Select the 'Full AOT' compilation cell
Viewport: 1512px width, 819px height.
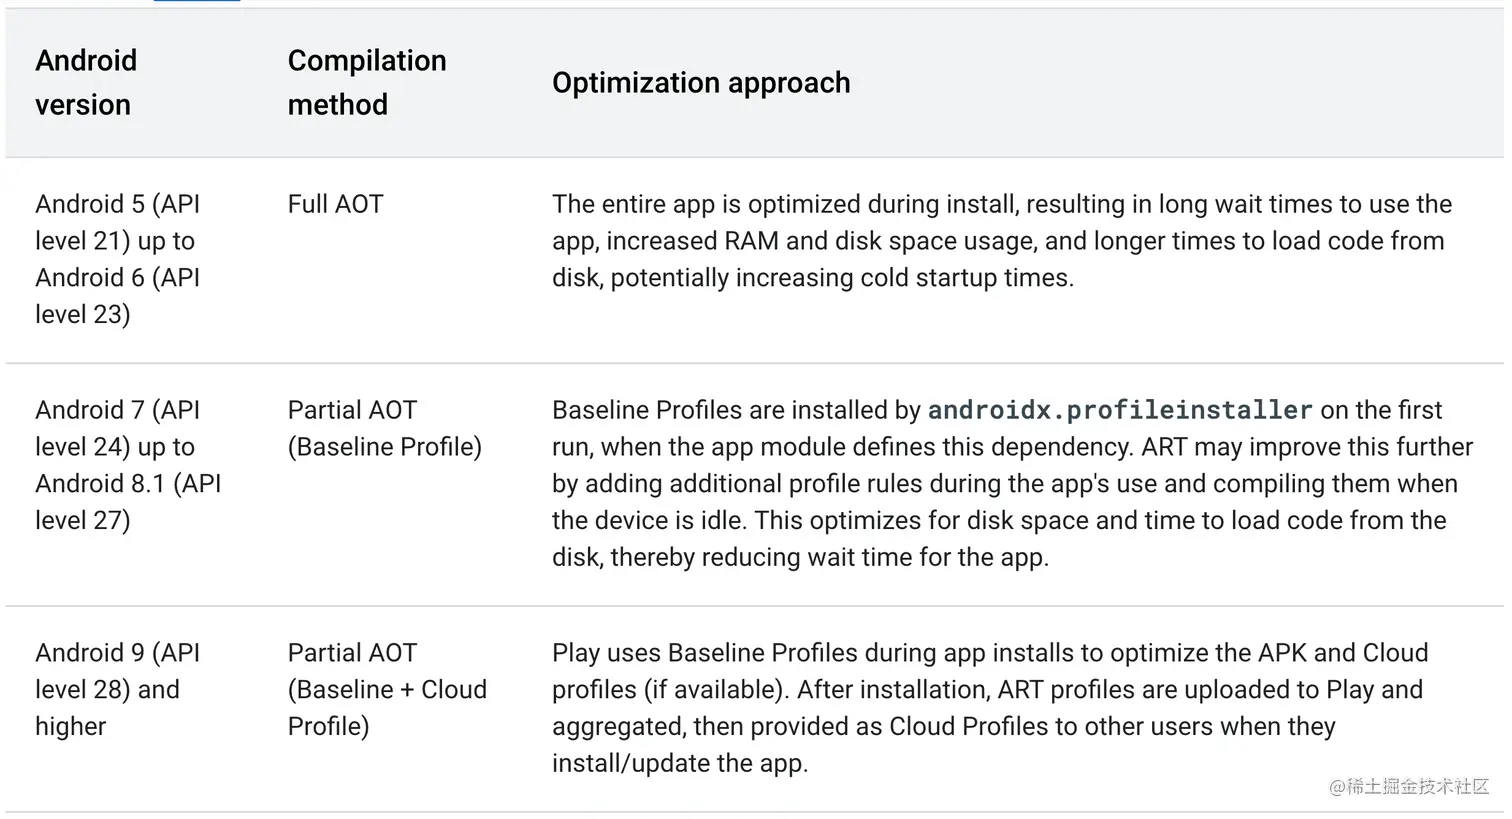[335, 204]
